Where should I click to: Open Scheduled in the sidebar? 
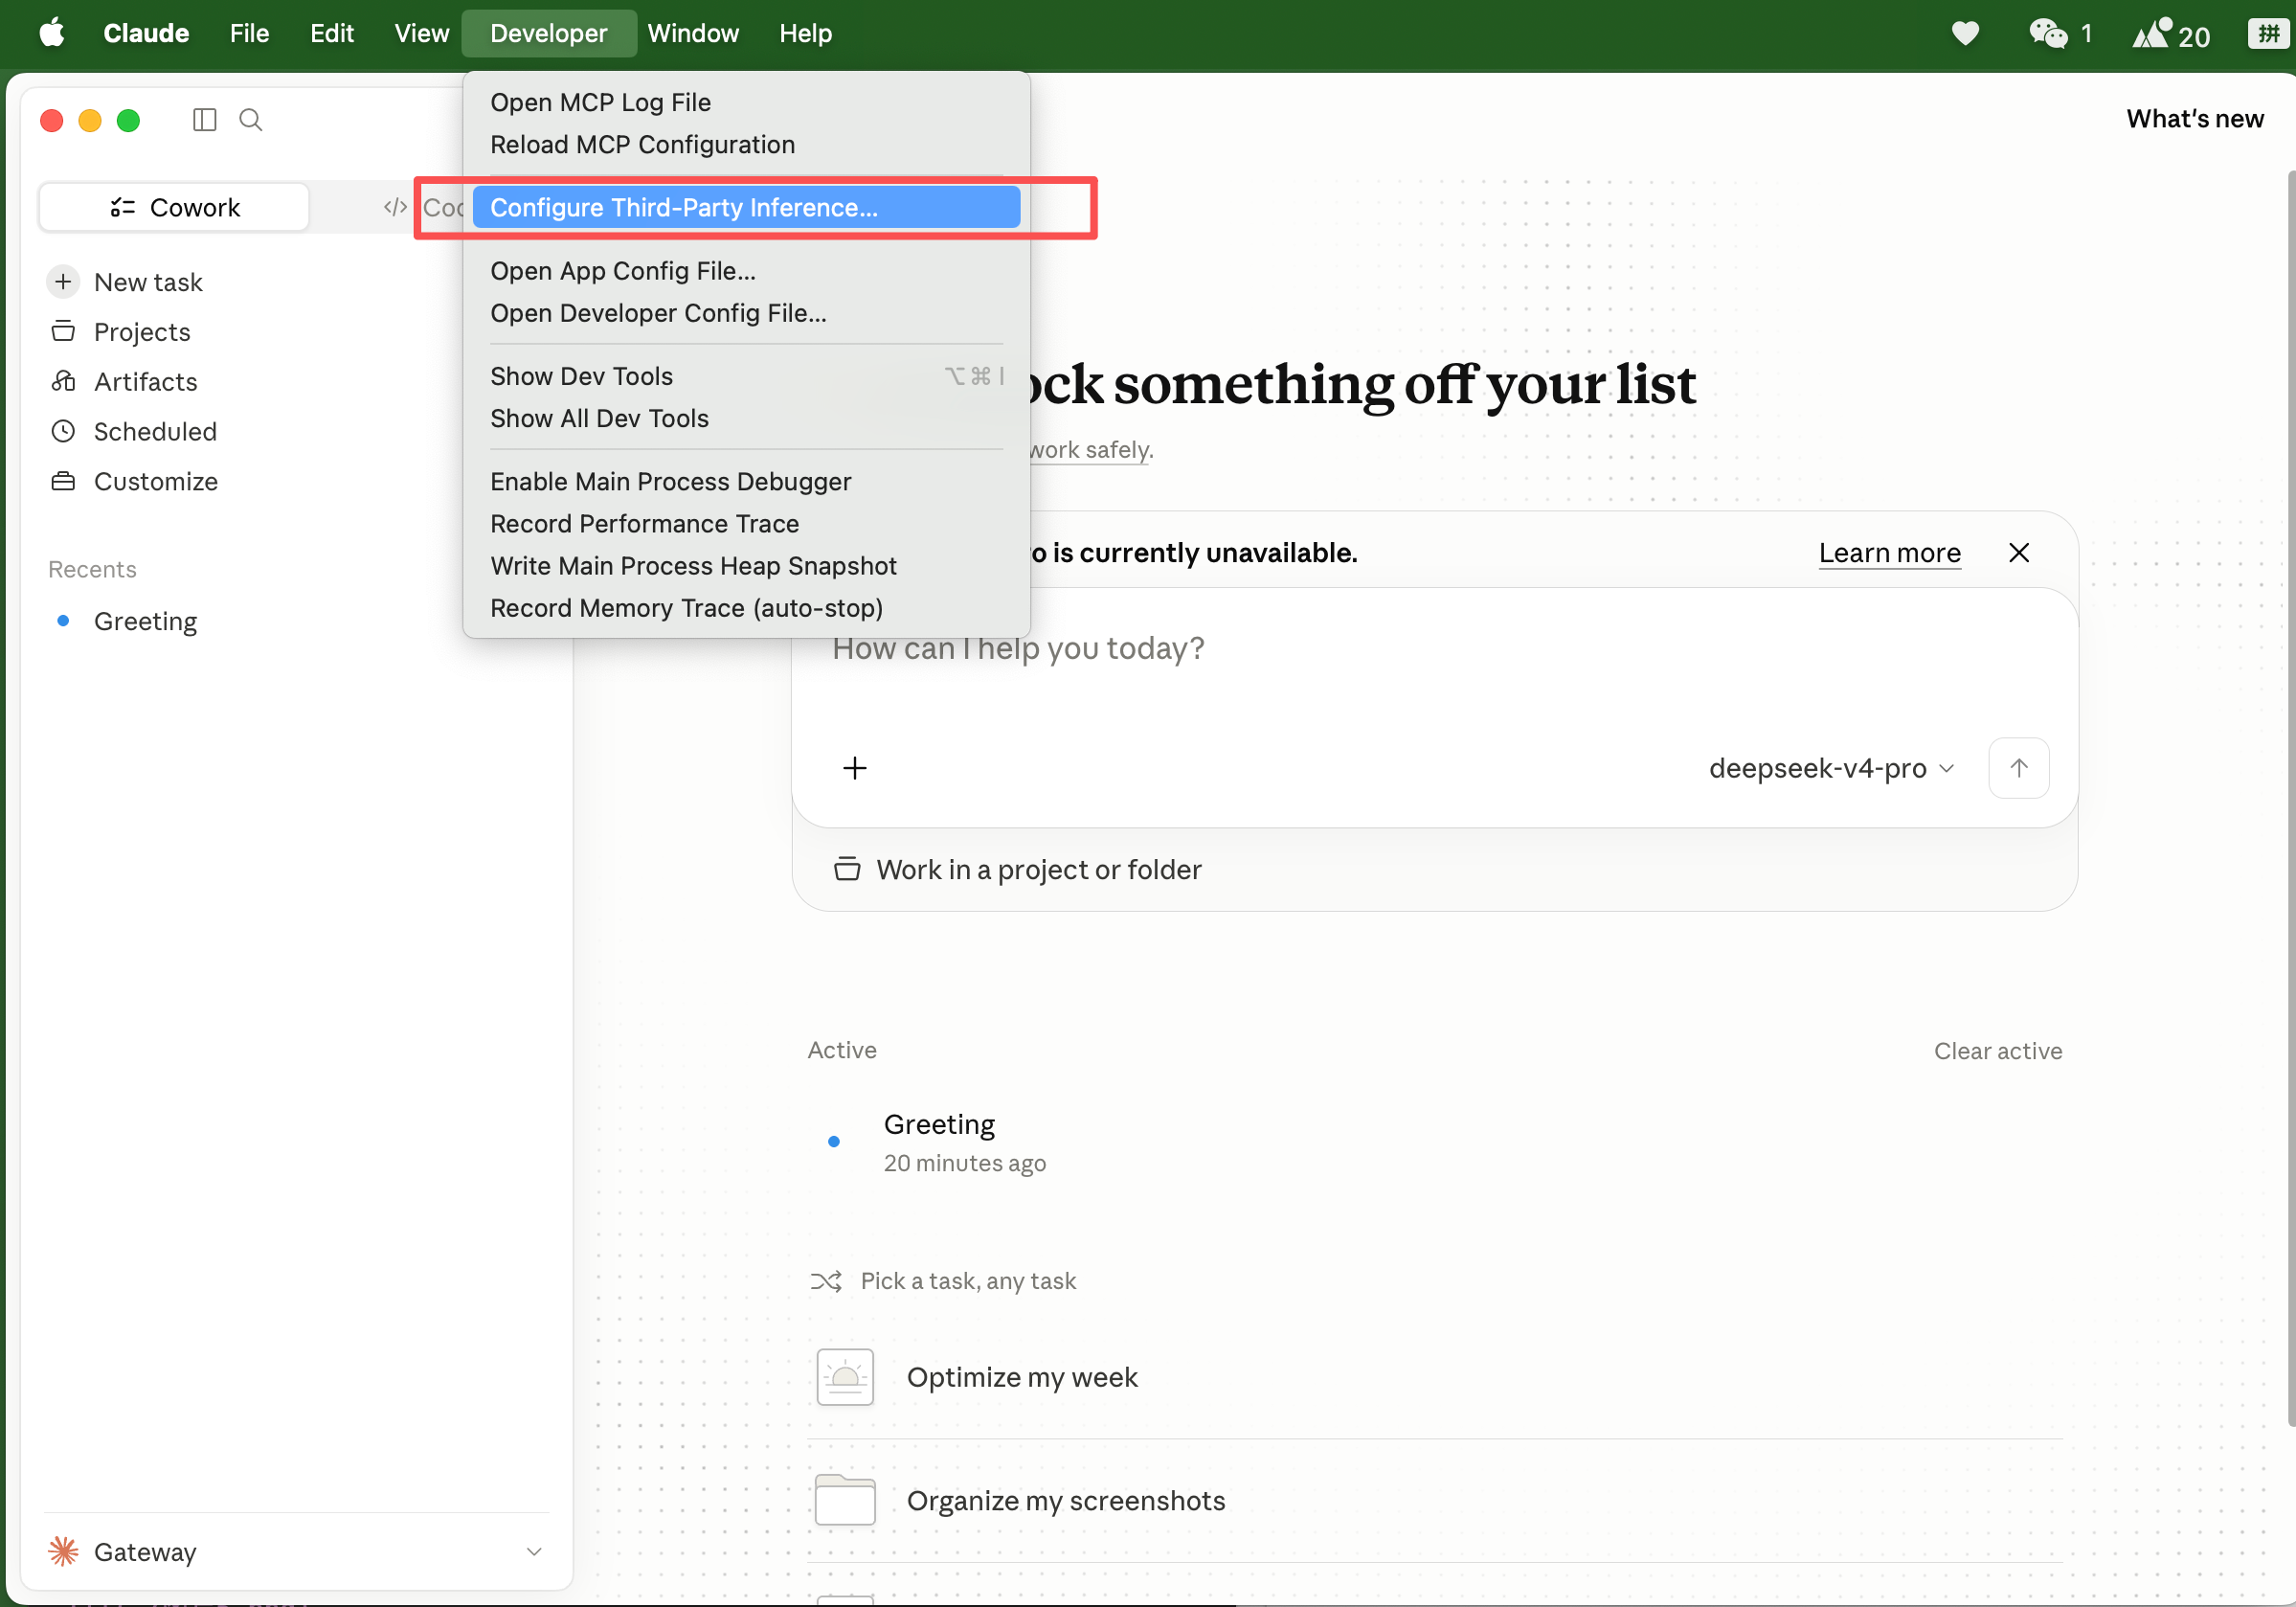coord(155,431)
